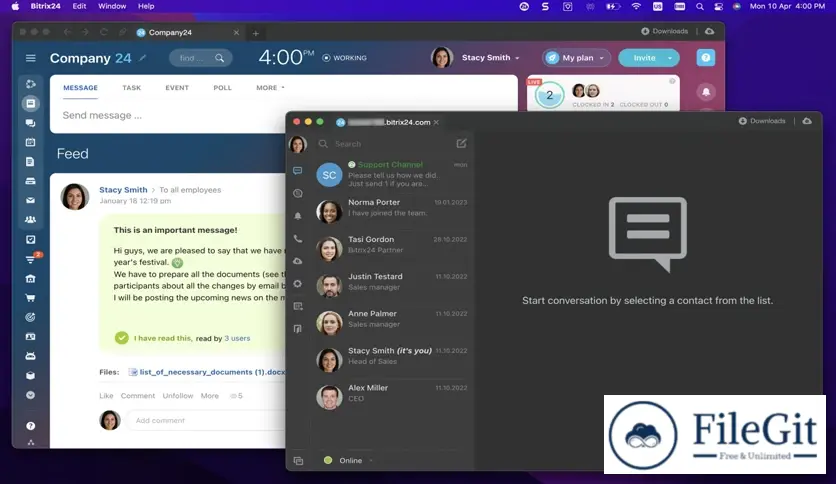The height and width of the screenshot is (484, 836).
Task: Click the compose new chat icon in messenger
Action: [x=461, y=143]
